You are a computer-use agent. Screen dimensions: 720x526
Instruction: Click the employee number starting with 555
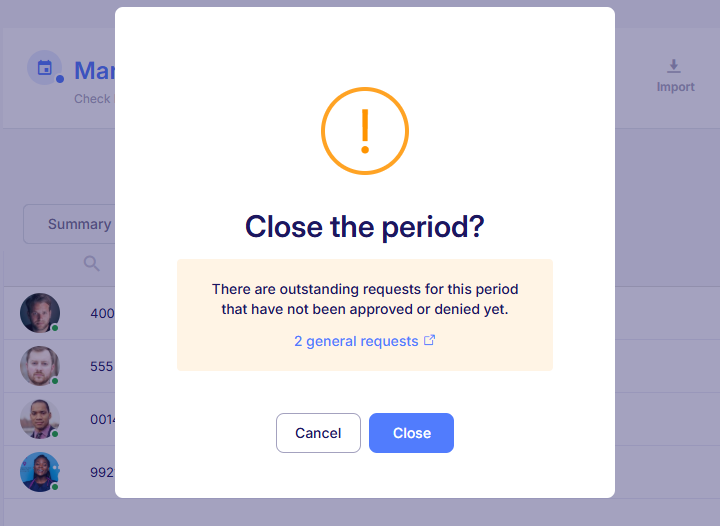tap(102, 366)
